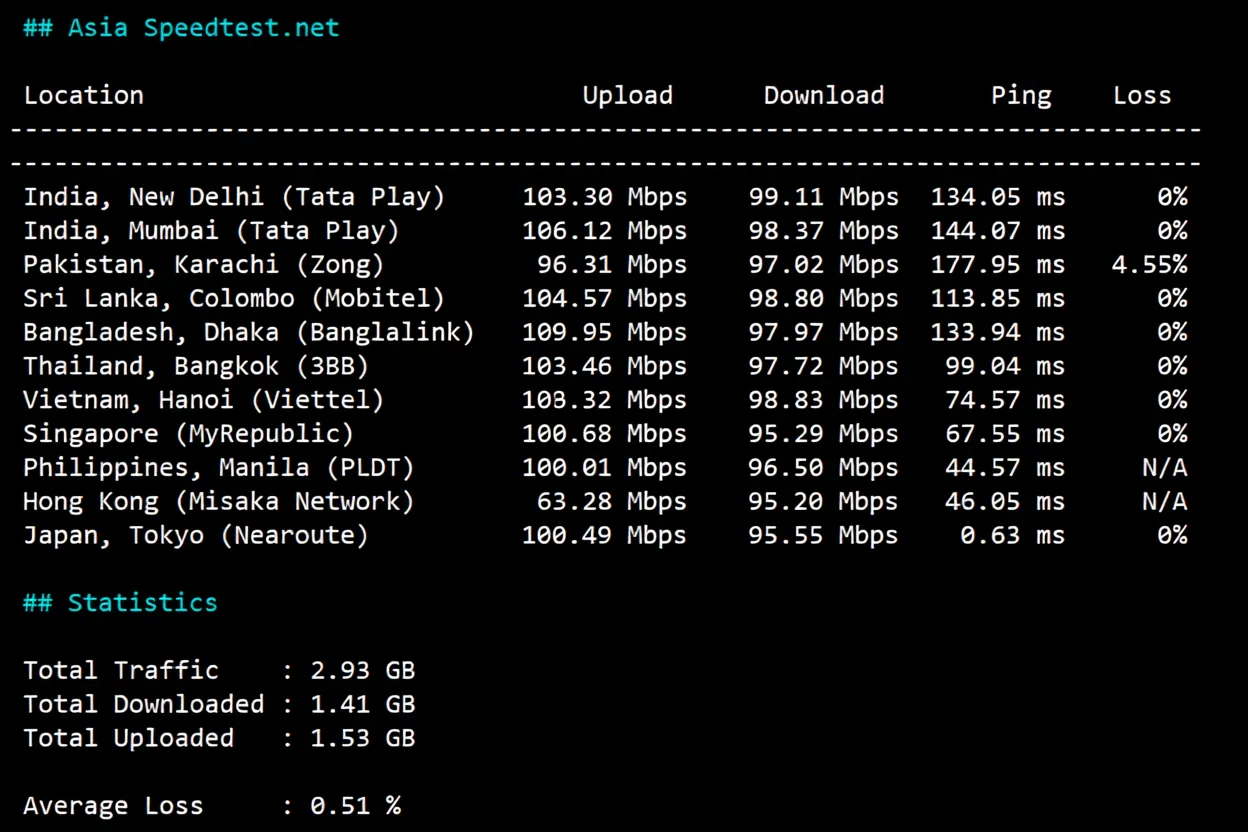The height and width of the screenshot is (832, 1248).
Task: Click the Hong Kong (Misaka Network) row
Action: [x=219, y=501]
